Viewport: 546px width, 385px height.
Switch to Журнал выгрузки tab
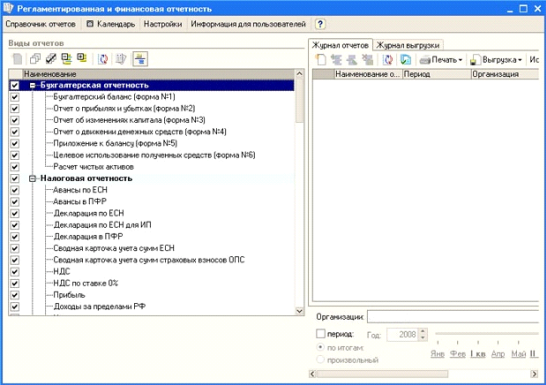408,45
